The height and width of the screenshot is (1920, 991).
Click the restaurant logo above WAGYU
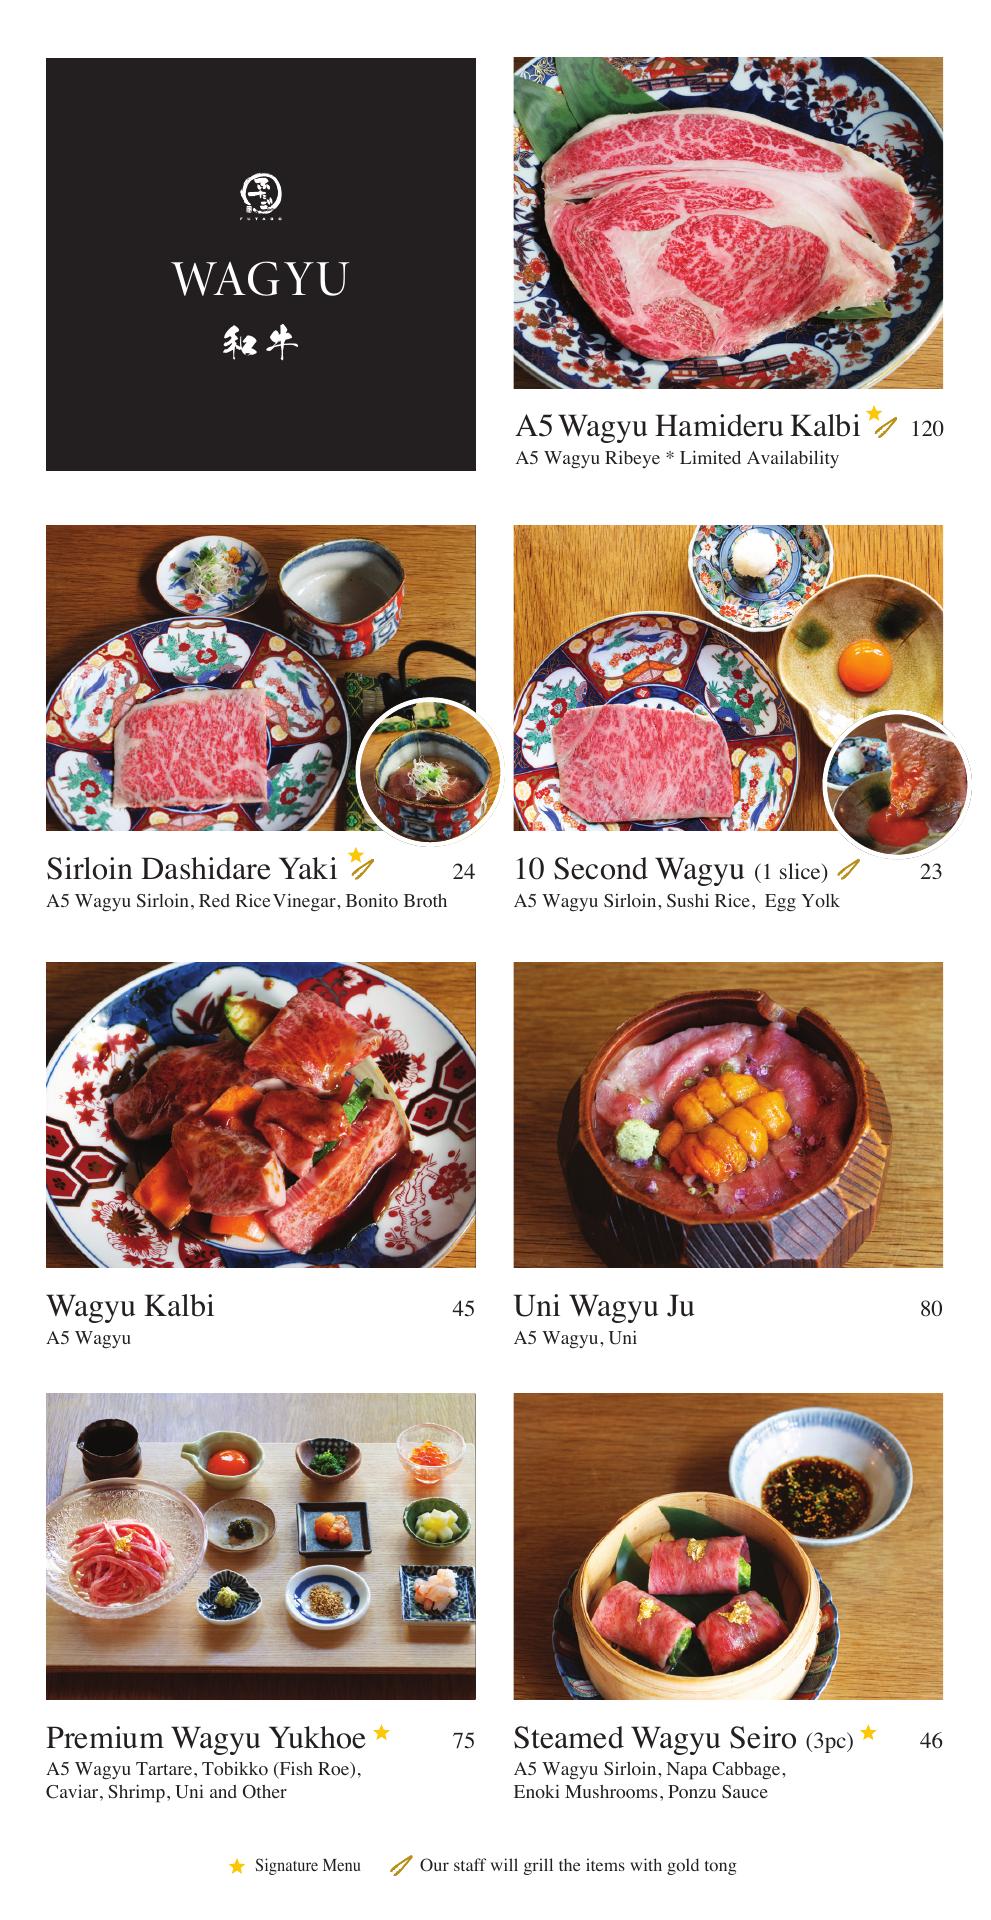coord(261,195)
